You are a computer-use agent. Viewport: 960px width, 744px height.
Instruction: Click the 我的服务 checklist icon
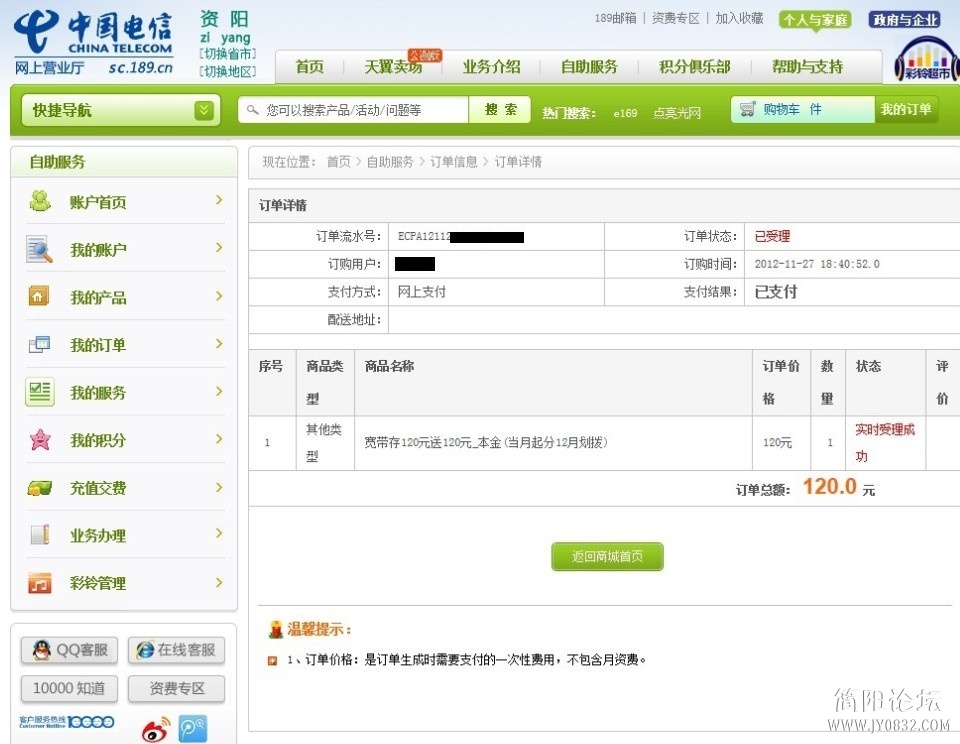pos(40,392)
